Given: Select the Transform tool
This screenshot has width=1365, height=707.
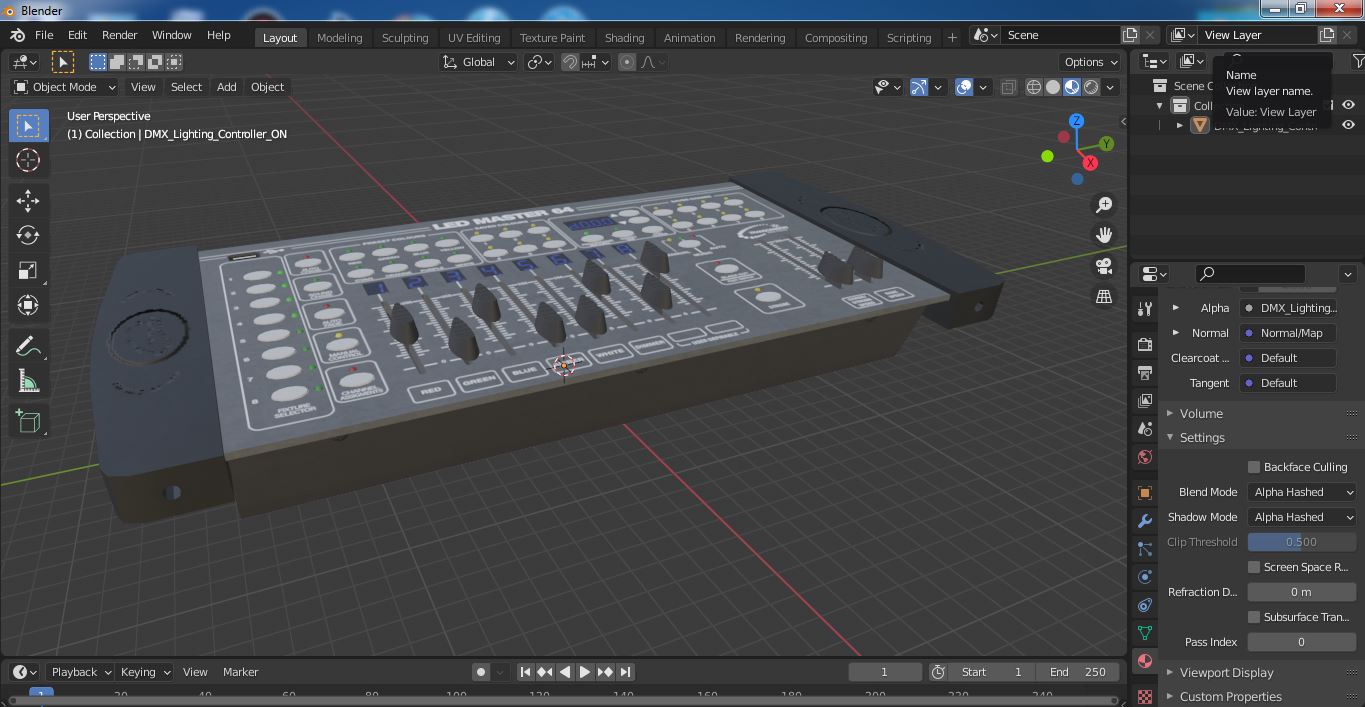Looking at the screenshot, I should click(28, 305).
